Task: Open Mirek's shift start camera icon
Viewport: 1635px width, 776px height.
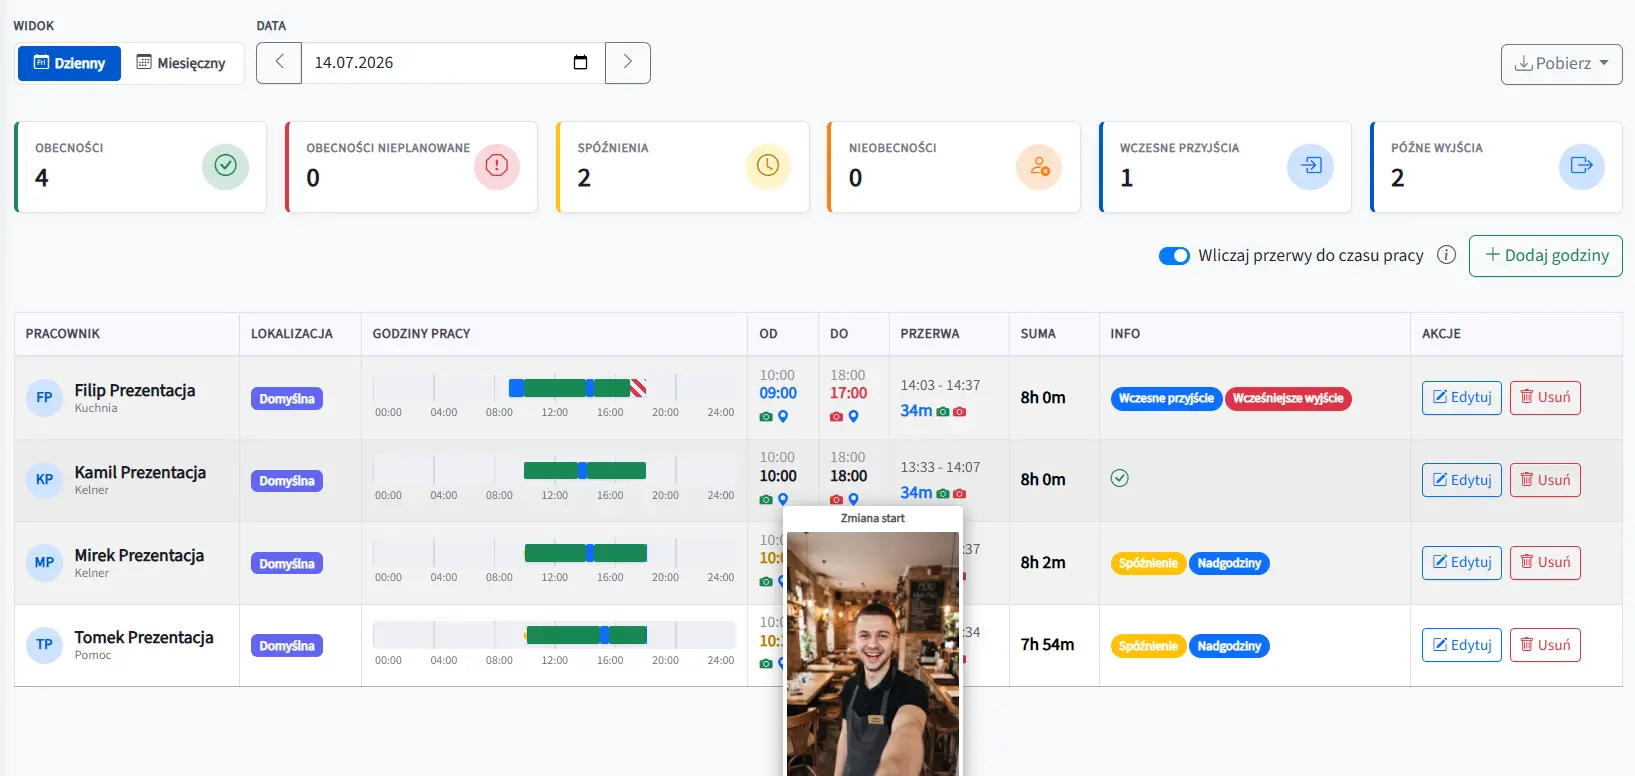Action: (766, 581)
